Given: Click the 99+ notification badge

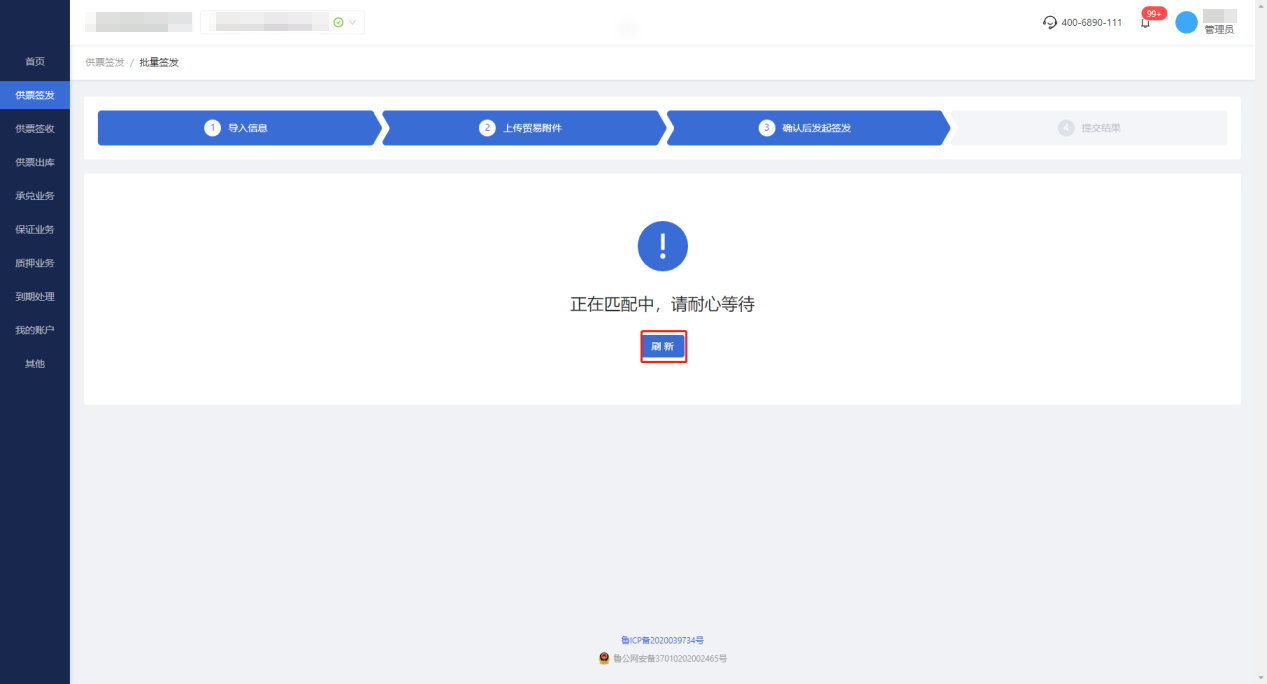Looking at the screenshot, I should pyautogui.click(x=1154, y=14).
